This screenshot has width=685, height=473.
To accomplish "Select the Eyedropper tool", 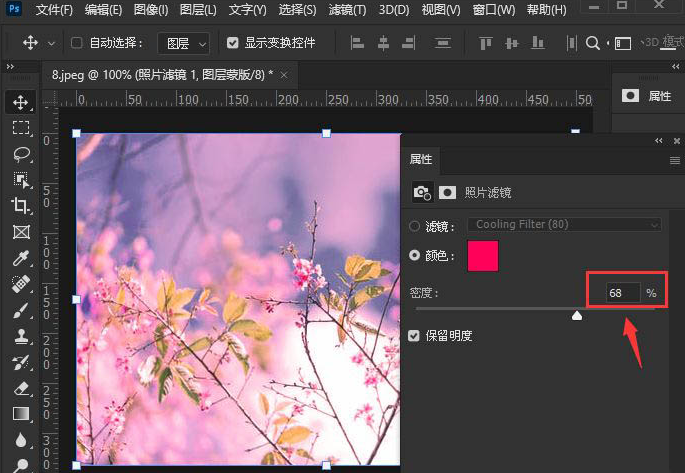I will 21,258.
